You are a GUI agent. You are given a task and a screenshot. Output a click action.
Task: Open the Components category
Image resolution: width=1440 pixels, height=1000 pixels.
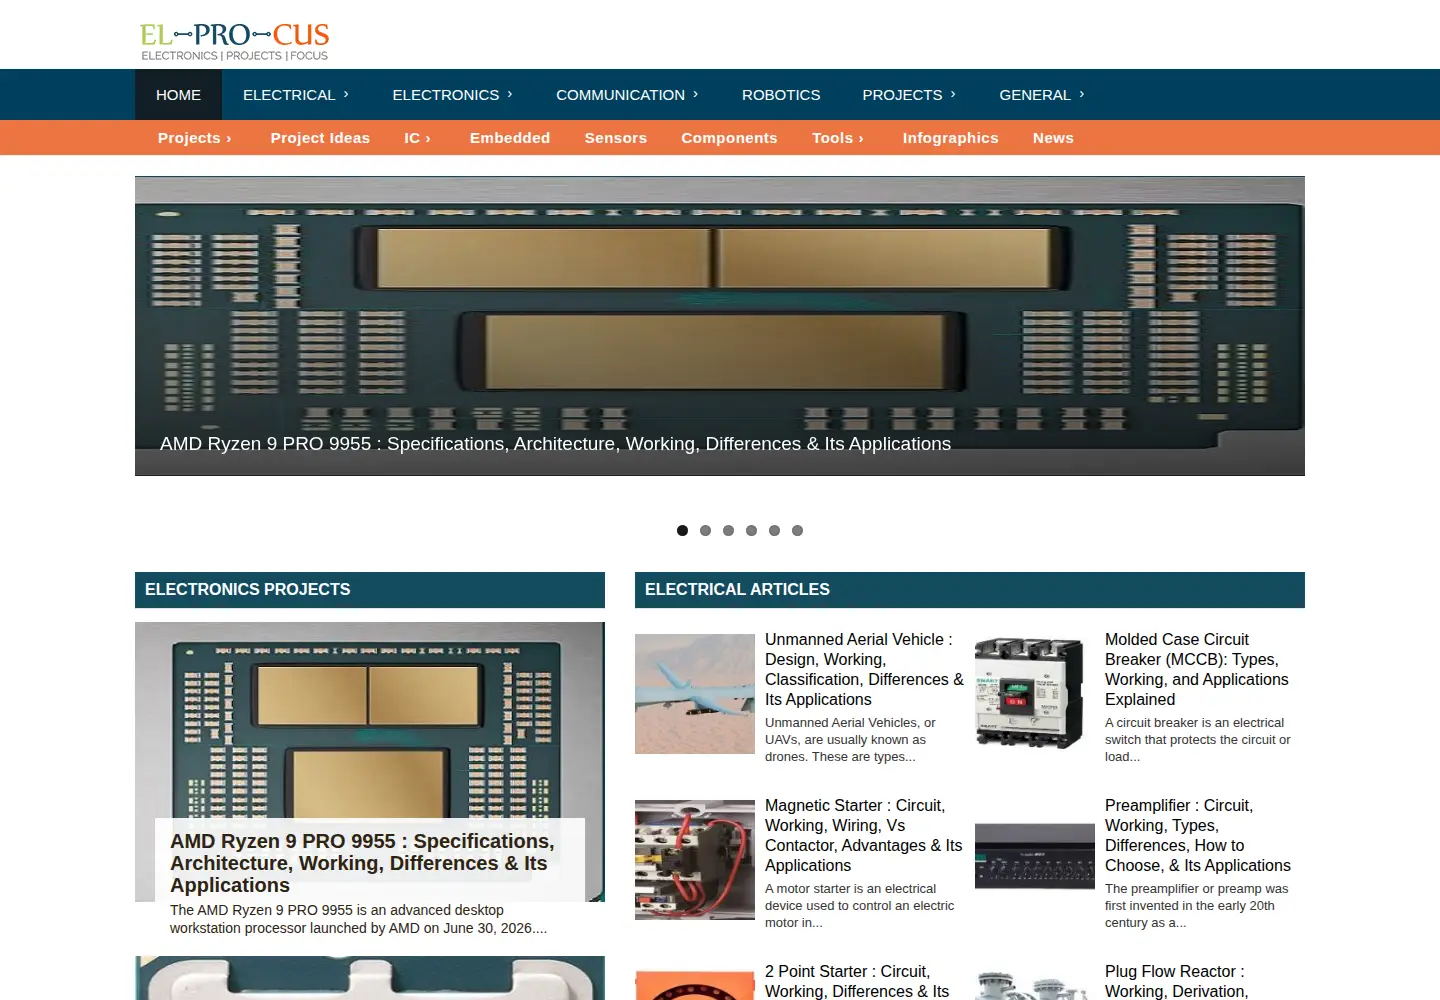[729, 138]
